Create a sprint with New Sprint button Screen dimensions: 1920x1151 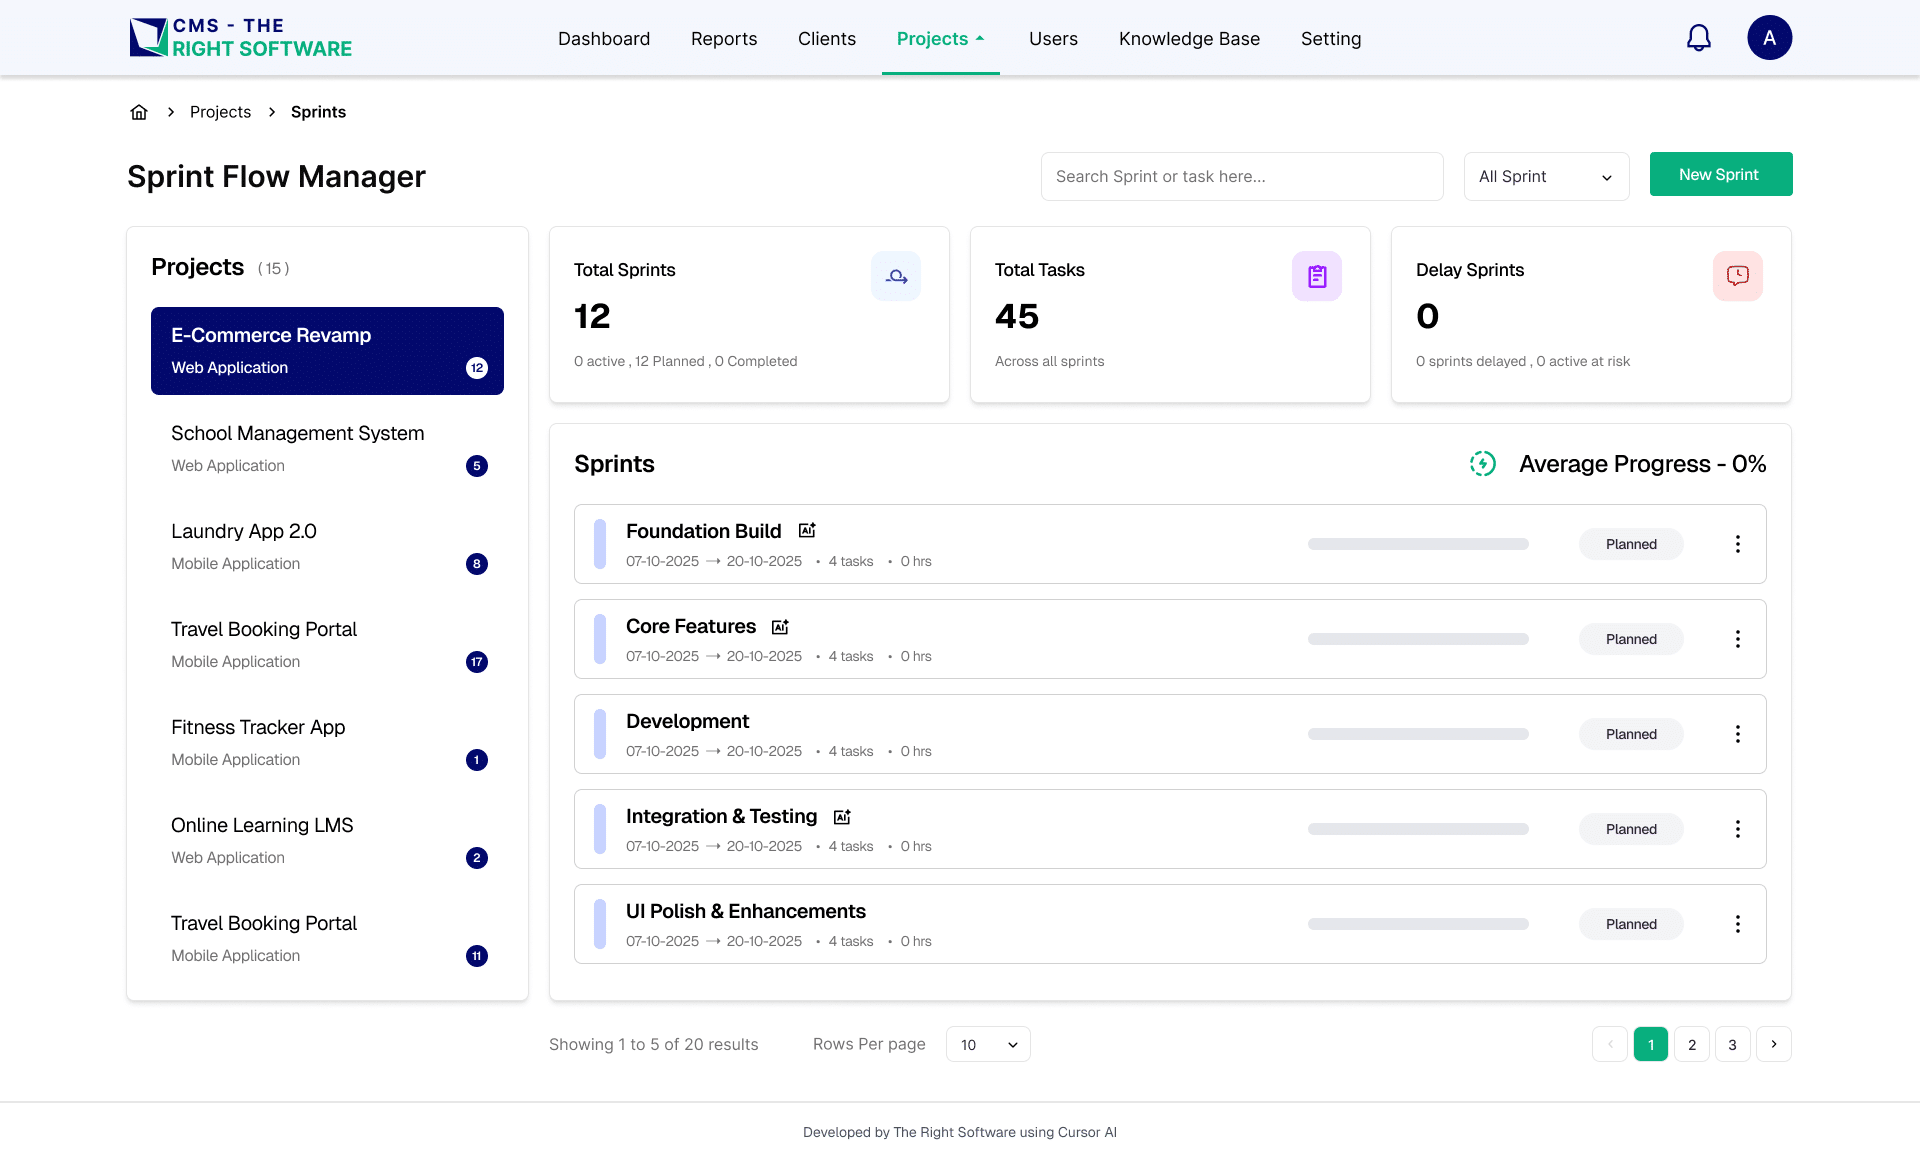coord(1720,174)
